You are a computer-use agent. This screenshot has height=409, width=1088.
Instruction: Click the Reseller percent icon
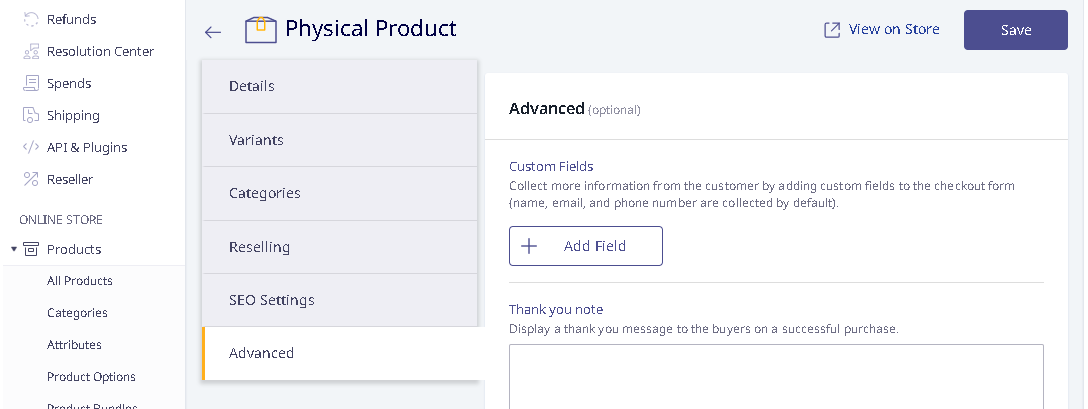[x=31, y=179]
